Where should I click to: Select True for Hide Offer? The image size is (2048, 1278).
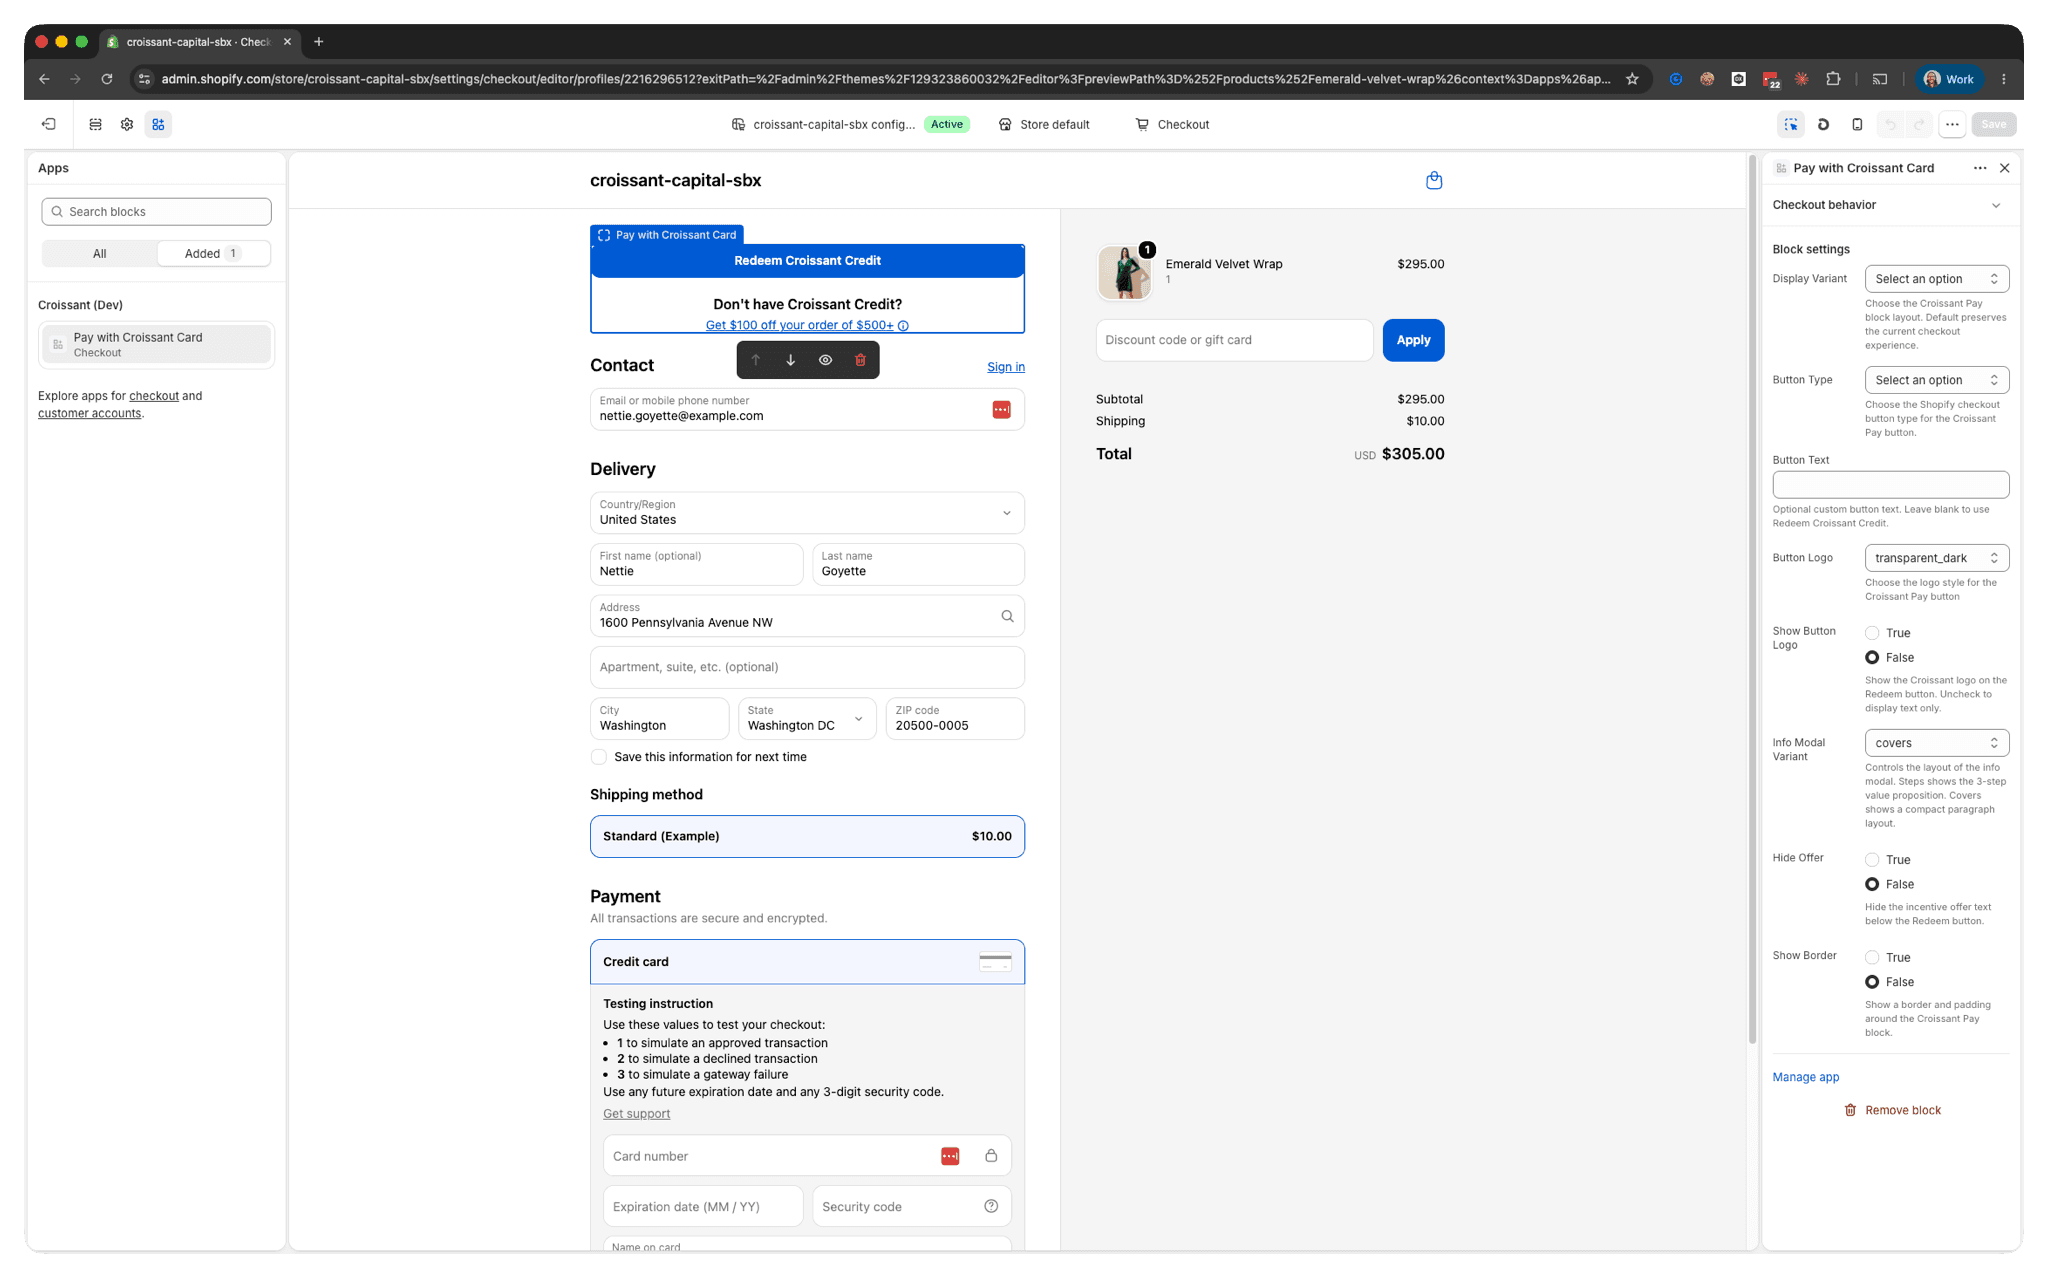pos(1872,860)
